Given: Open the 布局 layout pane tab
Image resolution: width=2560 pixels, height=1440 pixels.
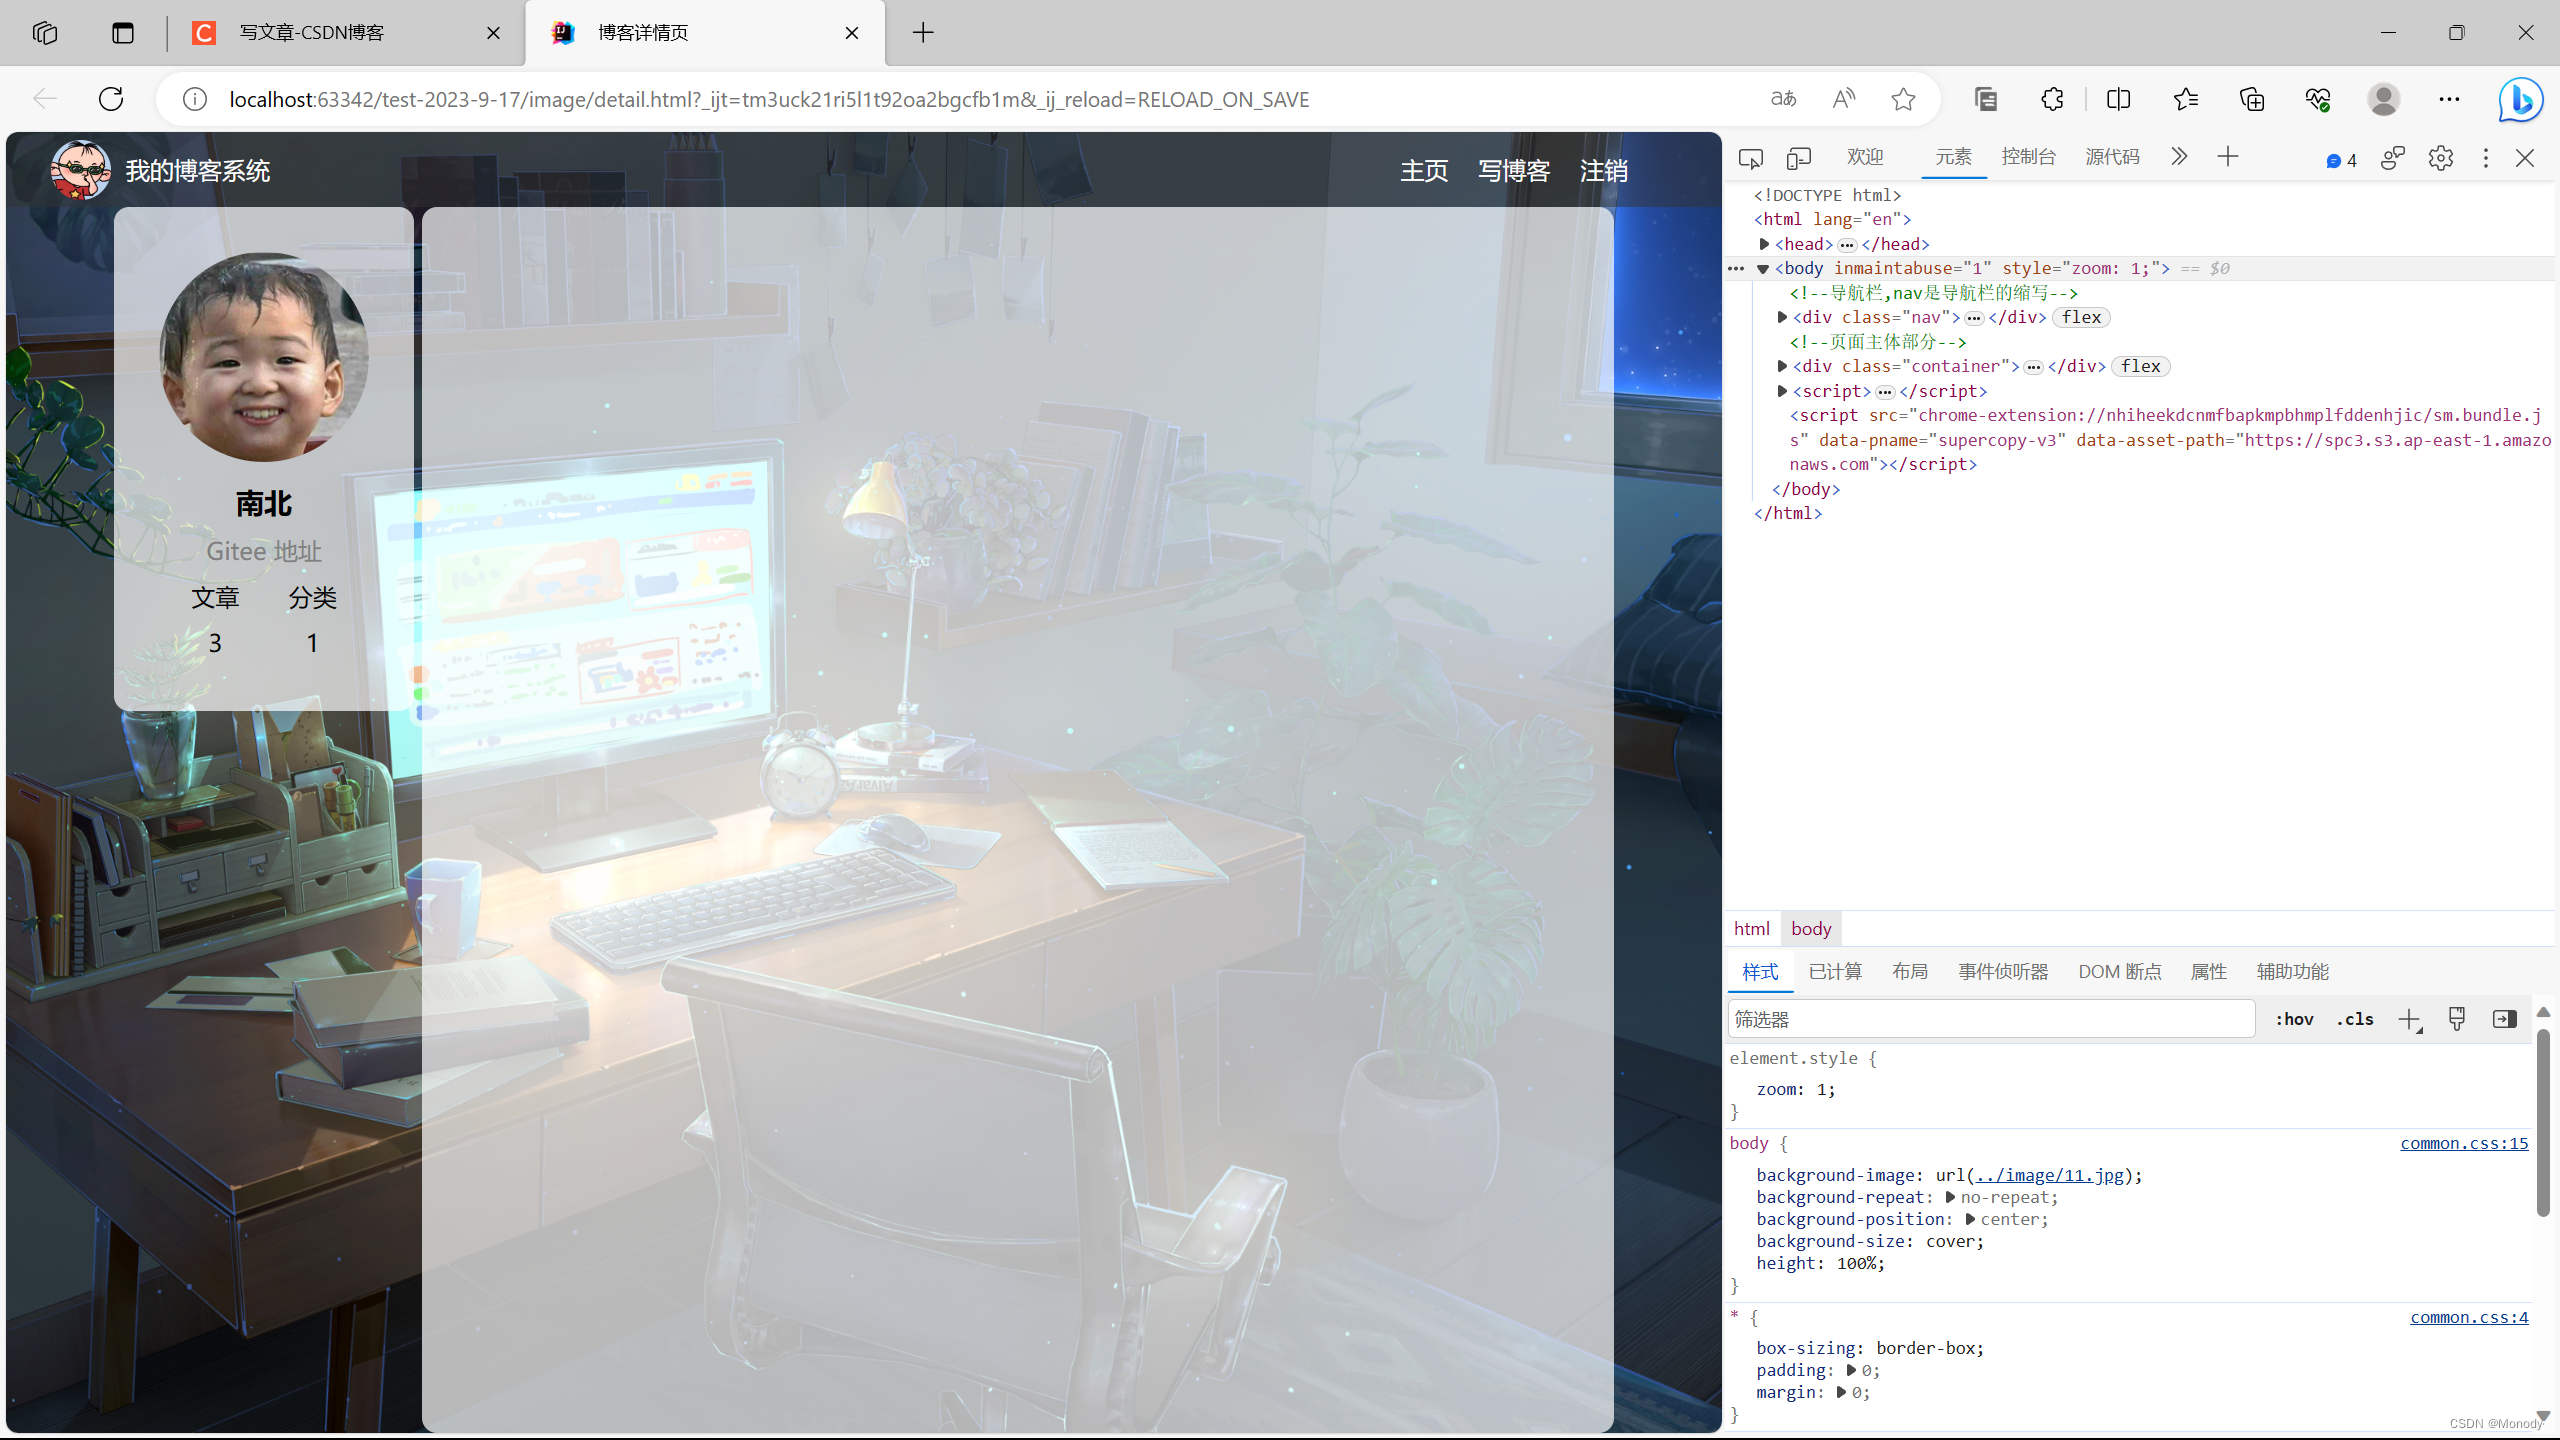Looking at the screenshot, I should coord(1910,972).
